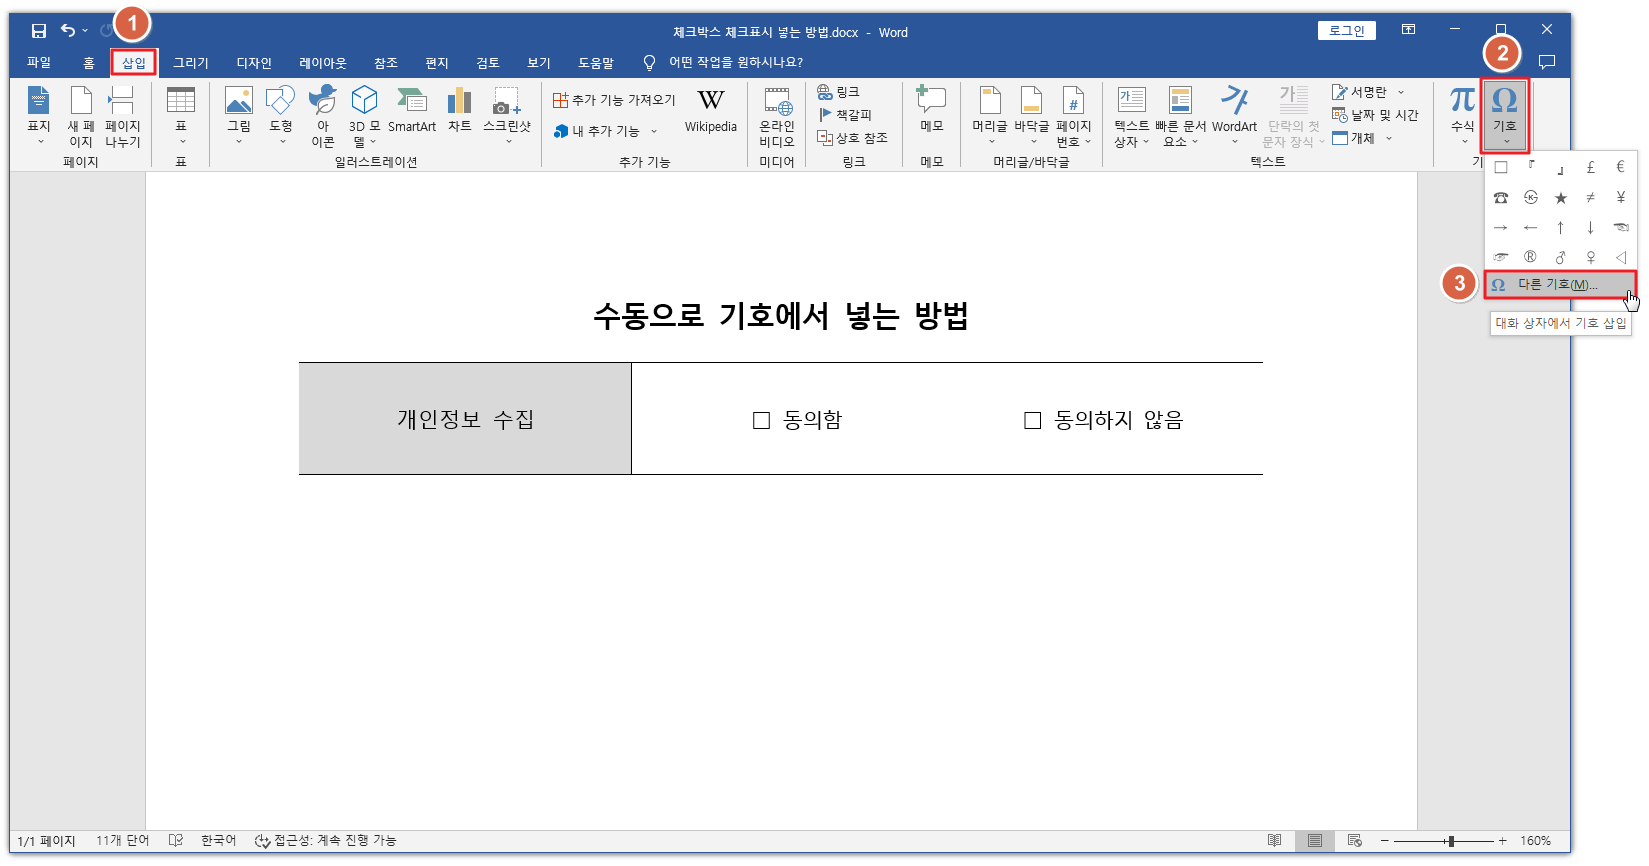Open the References (참조) tab
1649x866 pixels.
(x=386, y=62)
